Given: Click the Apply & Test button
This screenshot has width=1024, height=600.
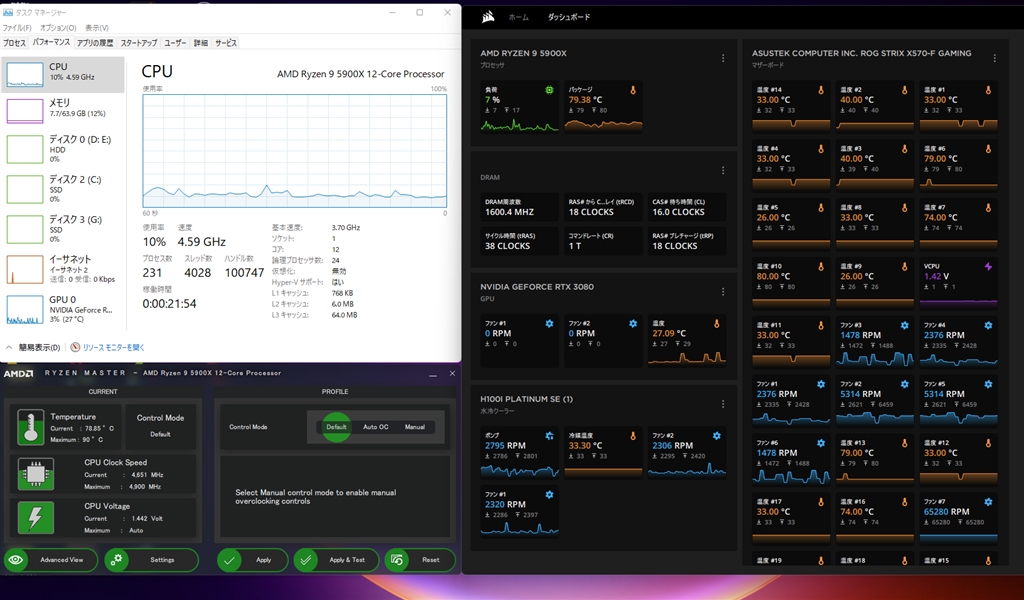Looking at the screenshot, I should (x=336, y=560).
